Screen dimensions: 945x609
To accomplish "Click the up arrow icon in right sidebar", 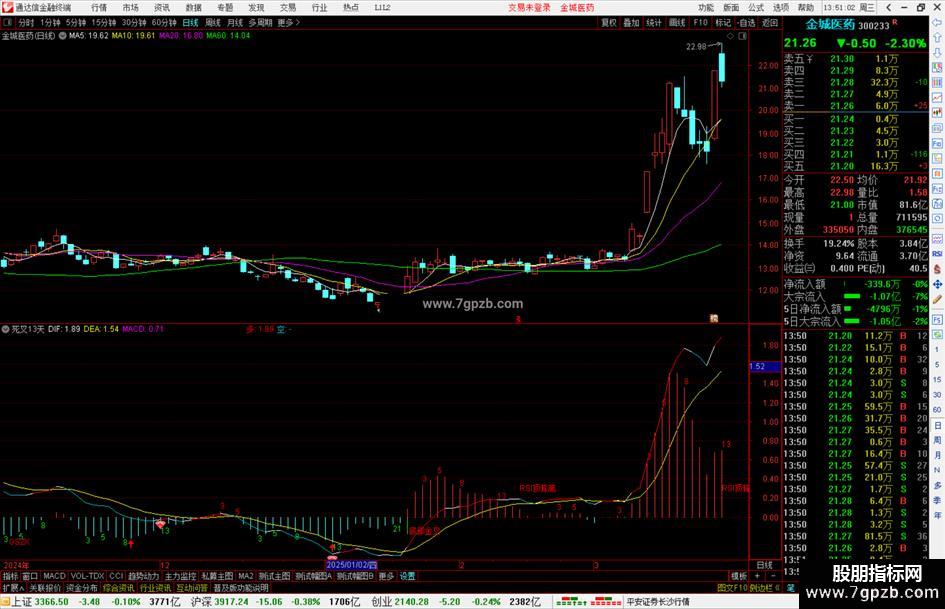I will 937,37.
